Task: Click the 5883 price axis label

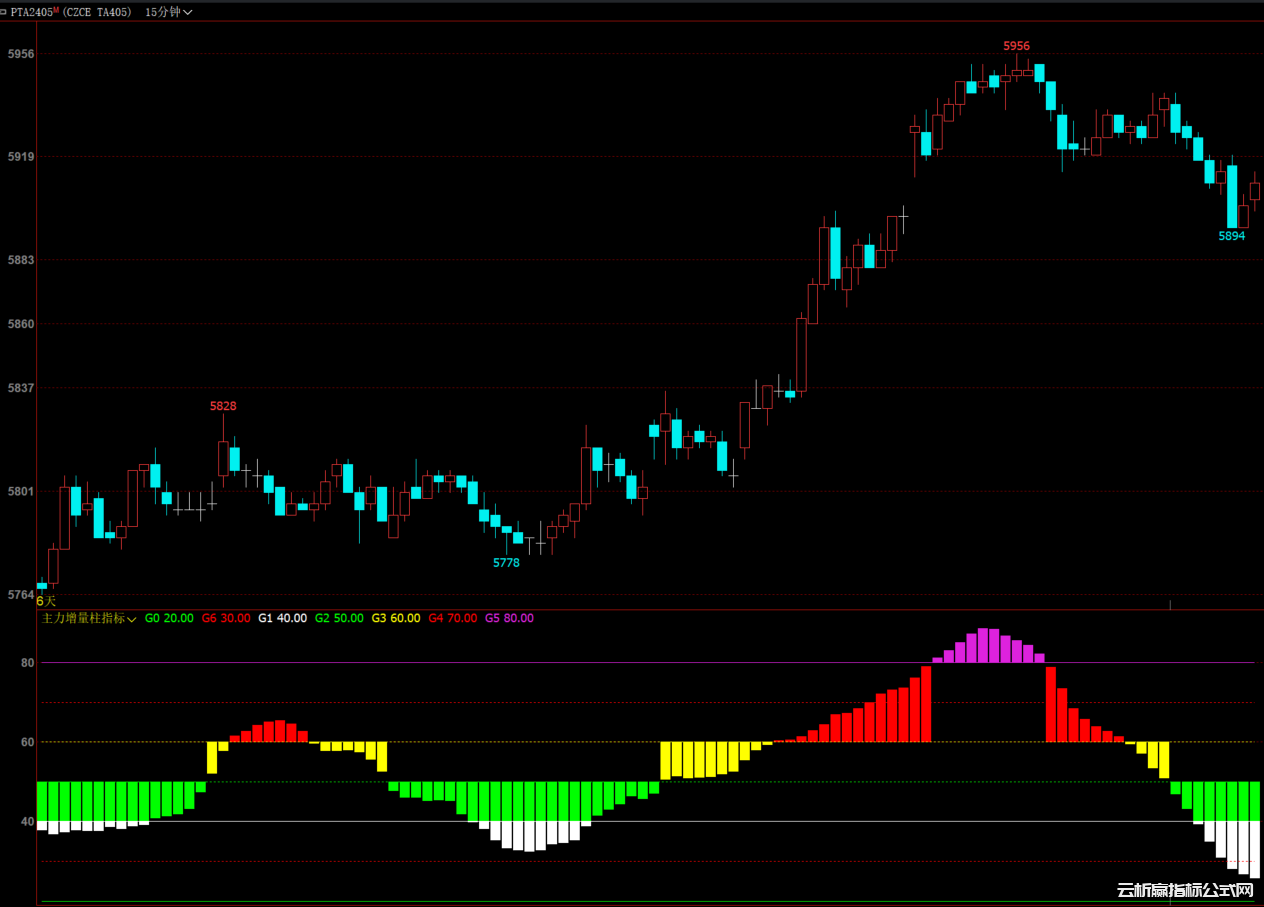Action: pyautogui.click(x=20, y=260)
